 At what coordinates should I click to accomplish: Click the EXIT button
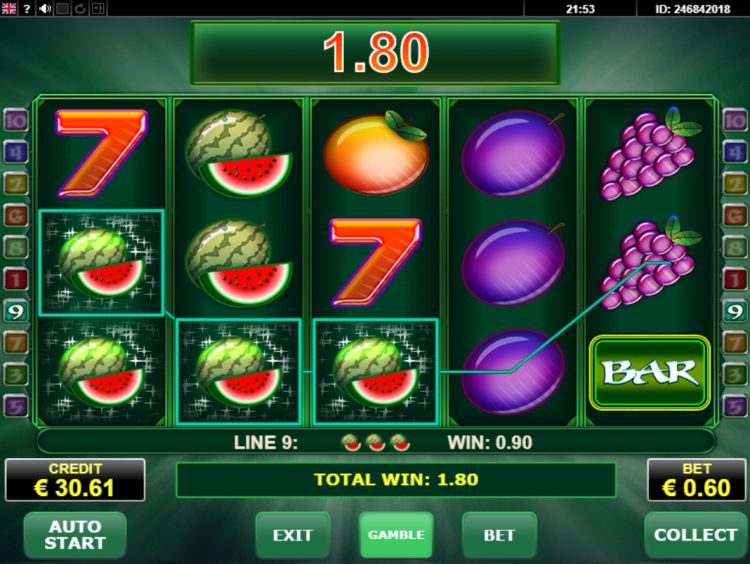pyautogui.click(x=293, y=535)
